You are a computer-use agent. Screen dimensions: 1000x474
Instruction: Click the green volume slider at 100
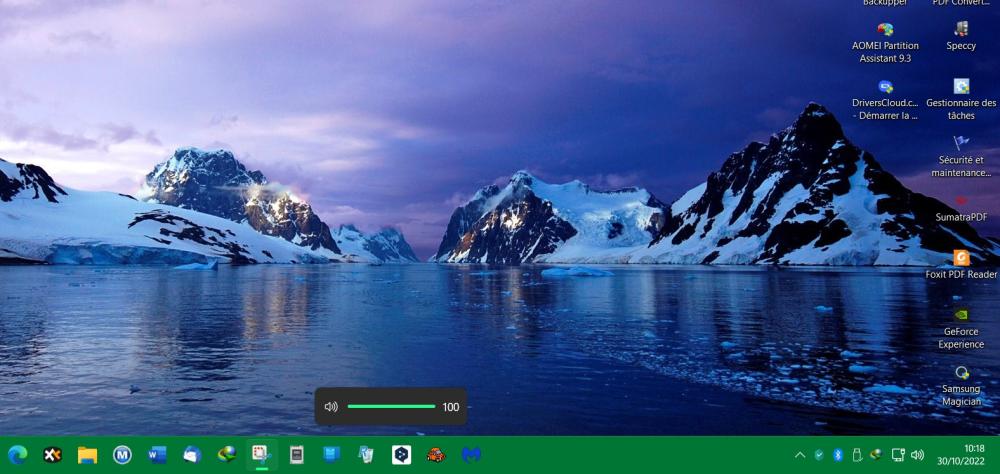[x=391, y=406]
